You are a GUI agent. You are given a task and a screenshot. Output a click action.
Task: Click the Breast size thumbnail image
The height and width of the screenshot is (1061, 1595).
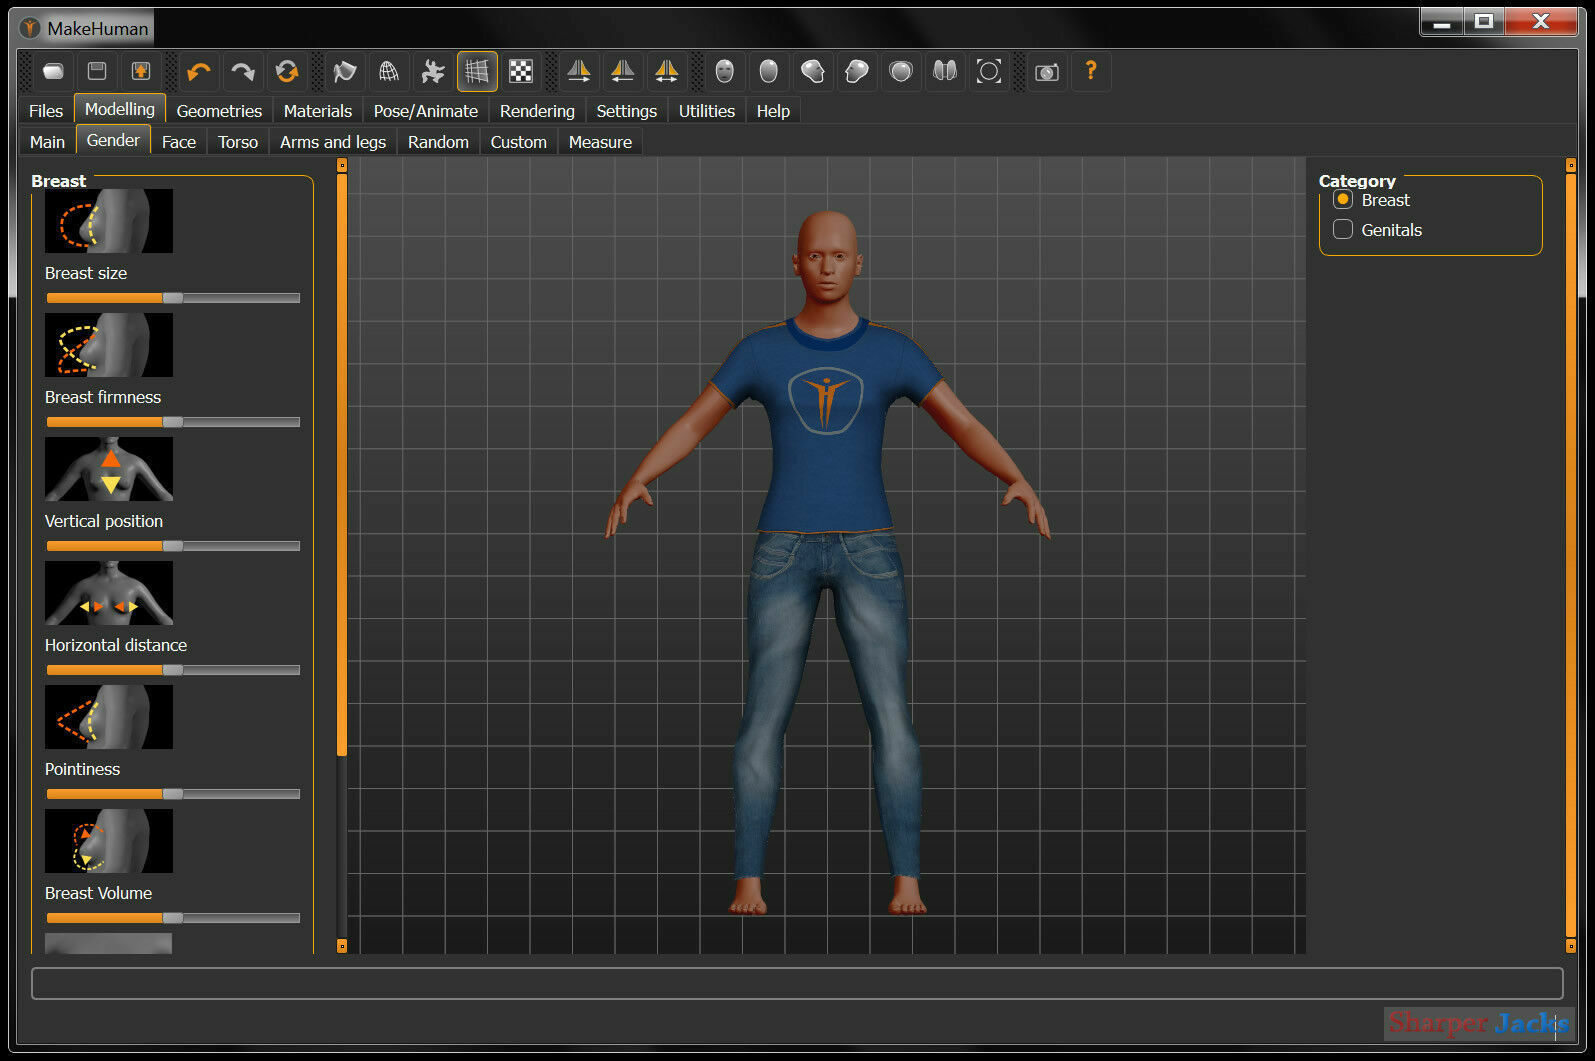point(109,221)
